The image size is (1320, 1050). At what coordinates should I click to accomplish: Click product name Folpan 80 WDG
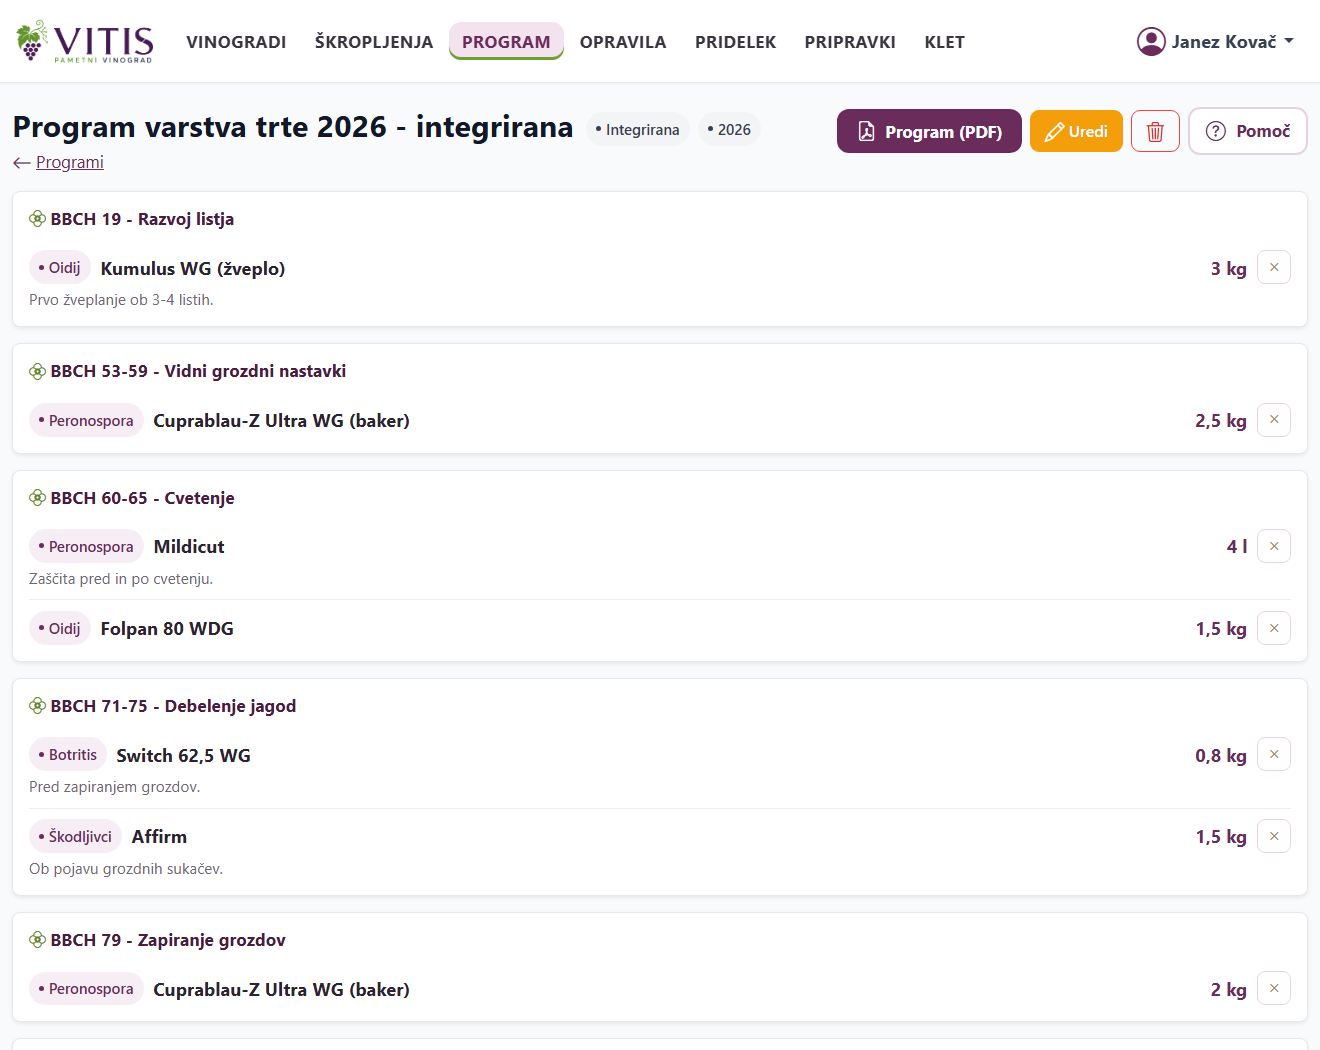(x=167, y=629)
